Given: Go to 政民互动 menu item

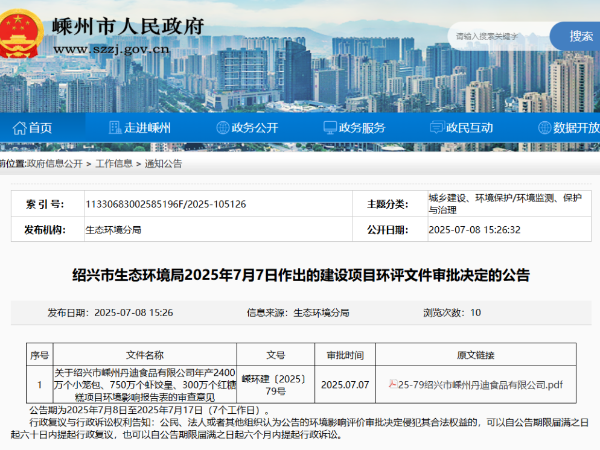Looking at the screenshot, I should point(469,128).
